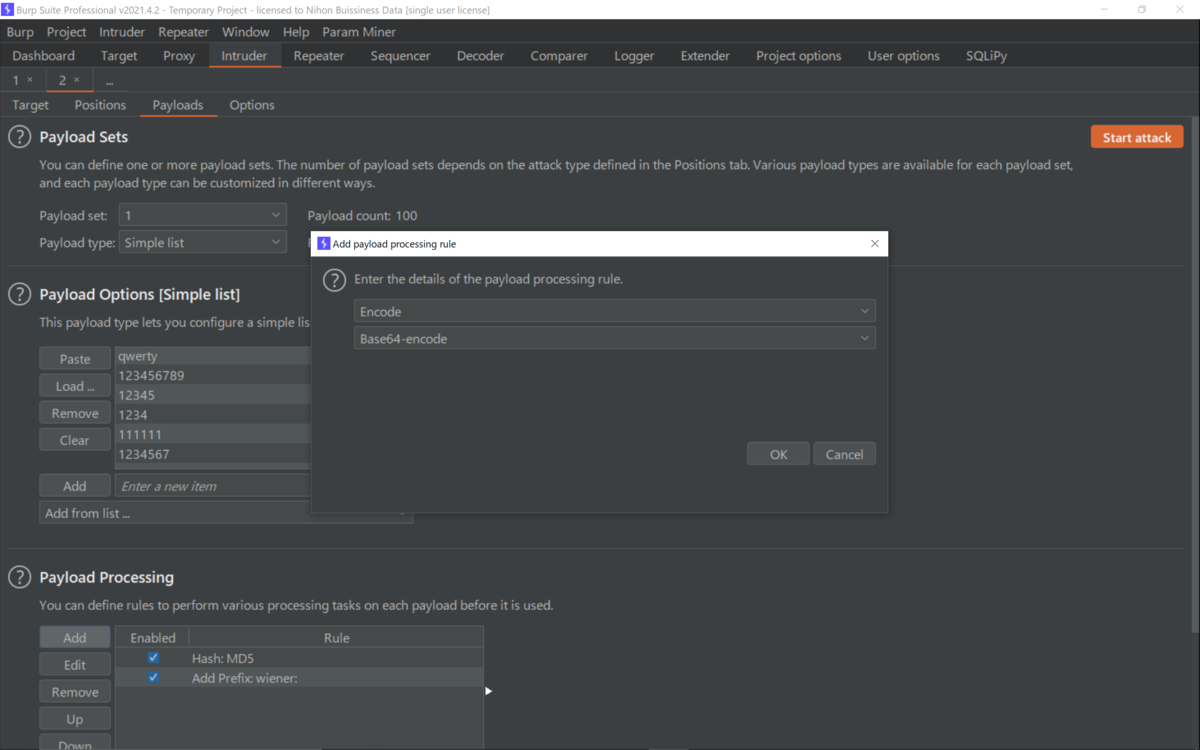Screen dimensions: 1200x750
Task: Open new Intruder tab with ellipsis
Action: coord(109,80)
